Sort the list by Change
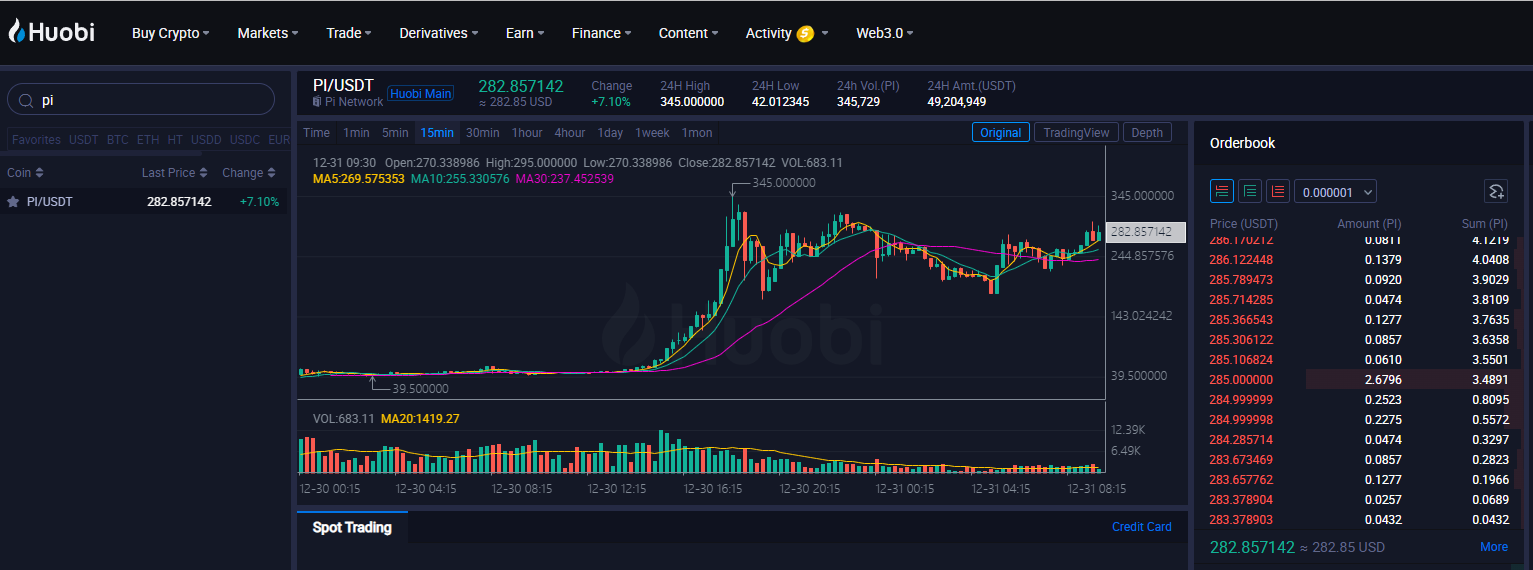The width and height of the screenshot is (1533, 570). pyautogui.click(x=248, y=173)
